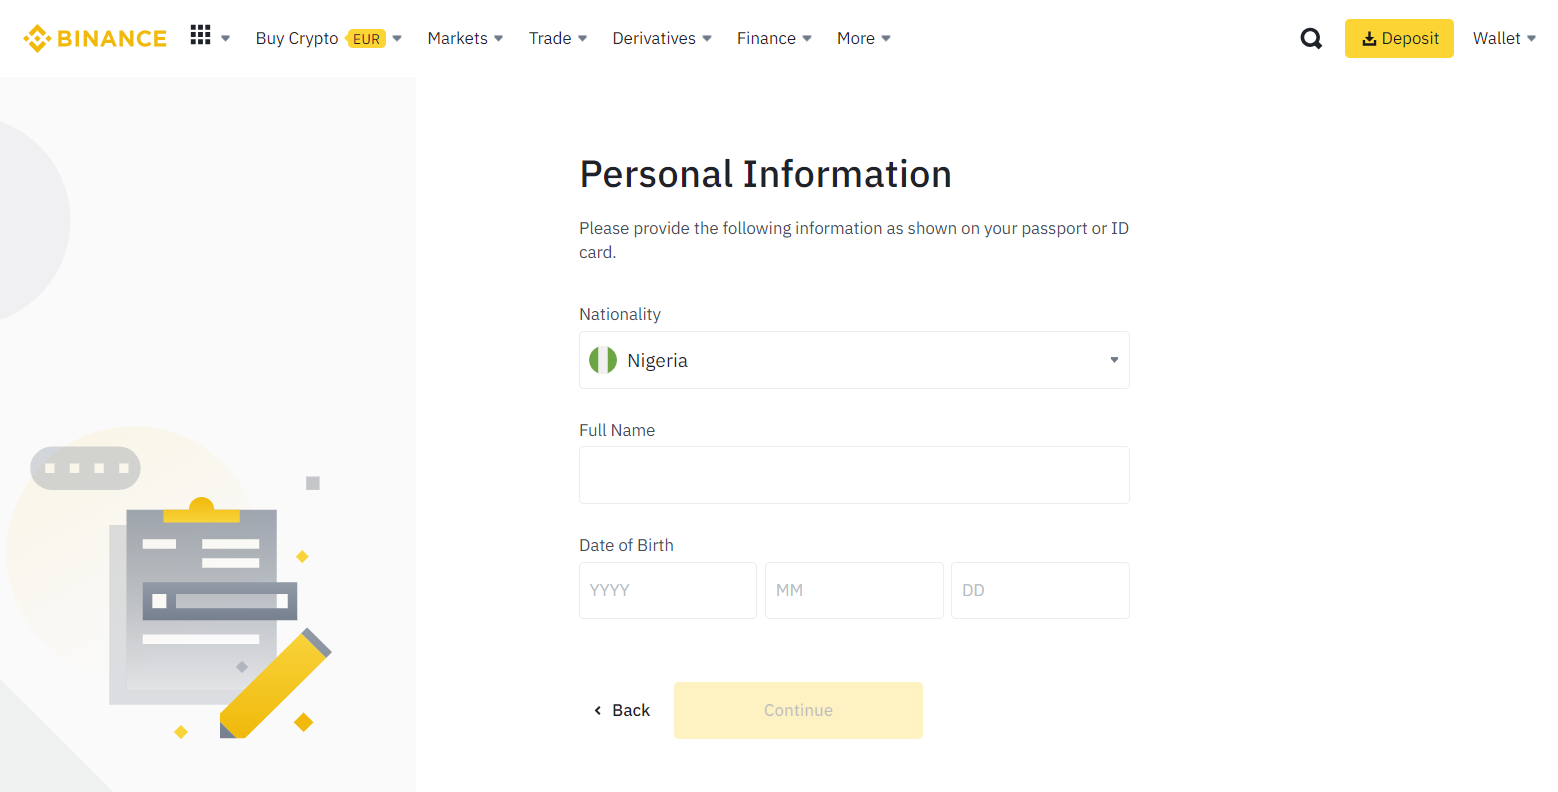This screenshot has width=1558, height=792.
Task: Click the Continue button
Action: point(798,710)
